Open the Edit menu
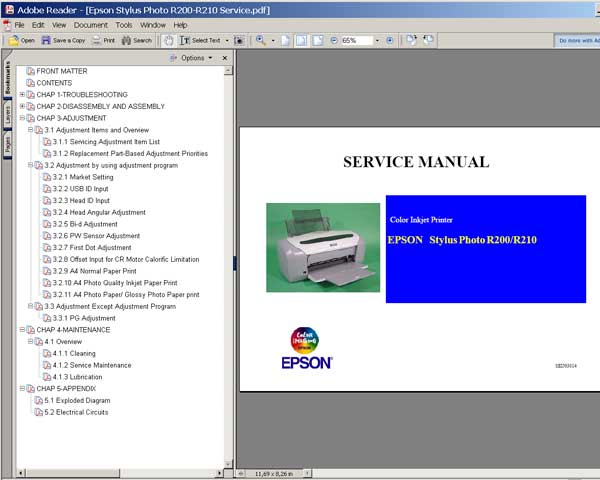The height and width of the screenshot is (480, 600). (38, 25)
